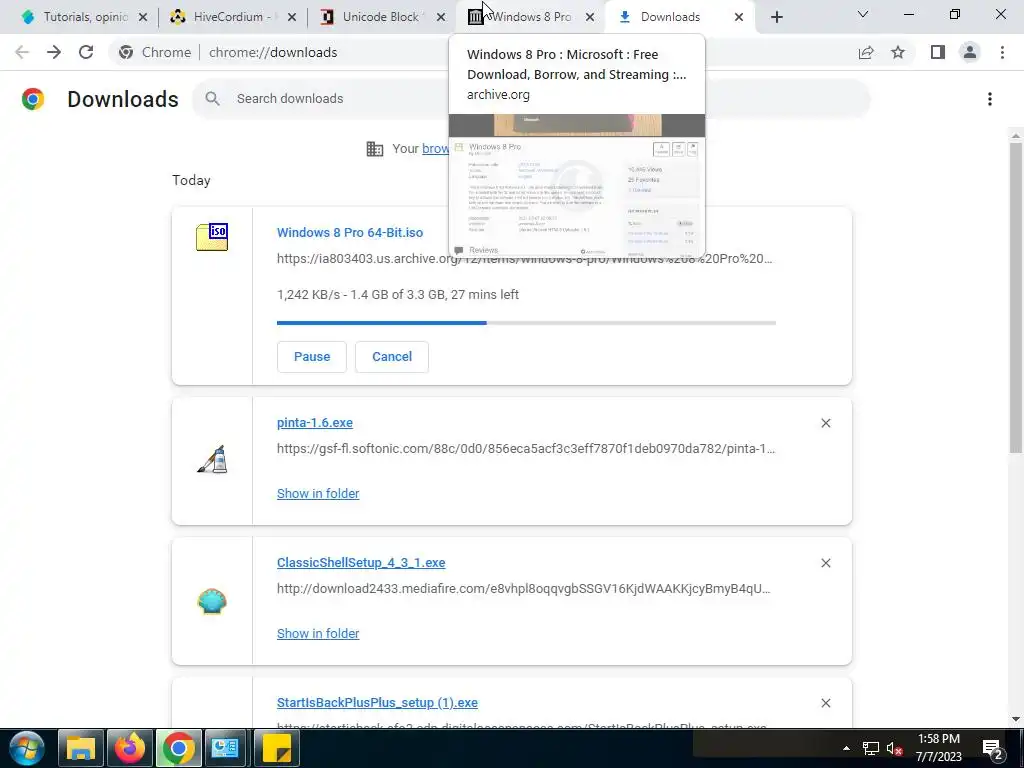Click the scrollbar down arrow
Screen dimensions: 1024x768
pyautogui.click(x=1016, y=719)
